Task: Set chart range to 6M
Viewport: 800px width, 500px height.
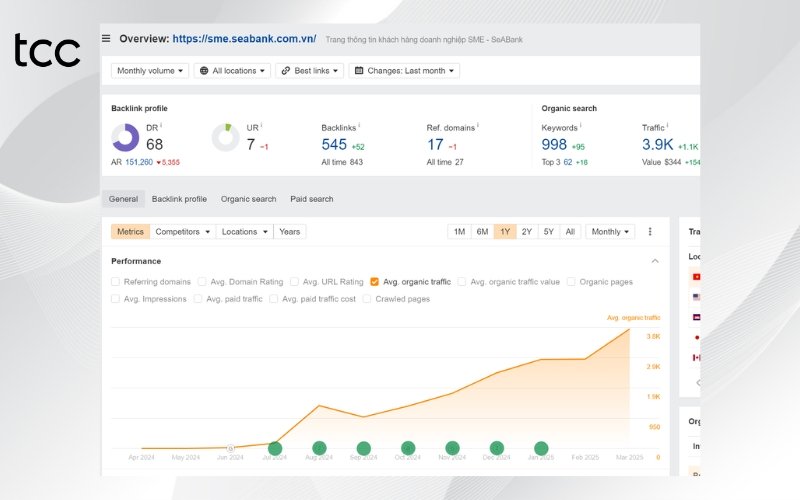Action: coord(483,232)
